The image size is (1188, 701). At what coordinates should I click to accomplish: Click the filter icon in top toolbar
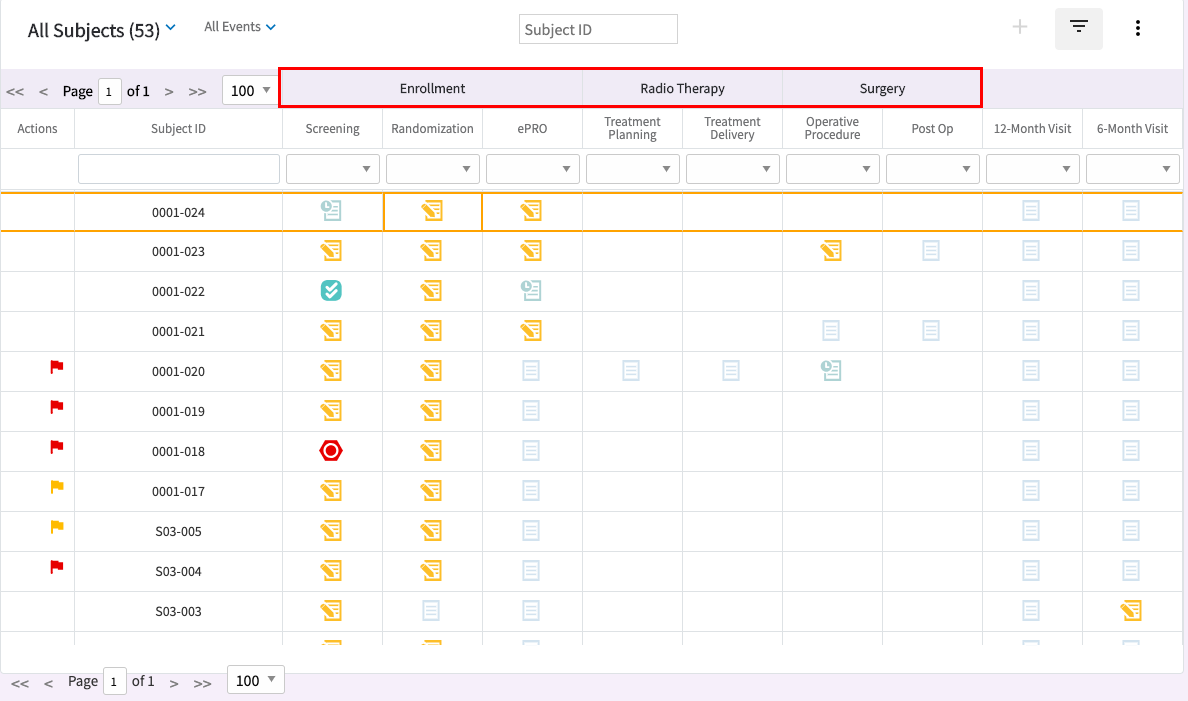click(1078, 28)
